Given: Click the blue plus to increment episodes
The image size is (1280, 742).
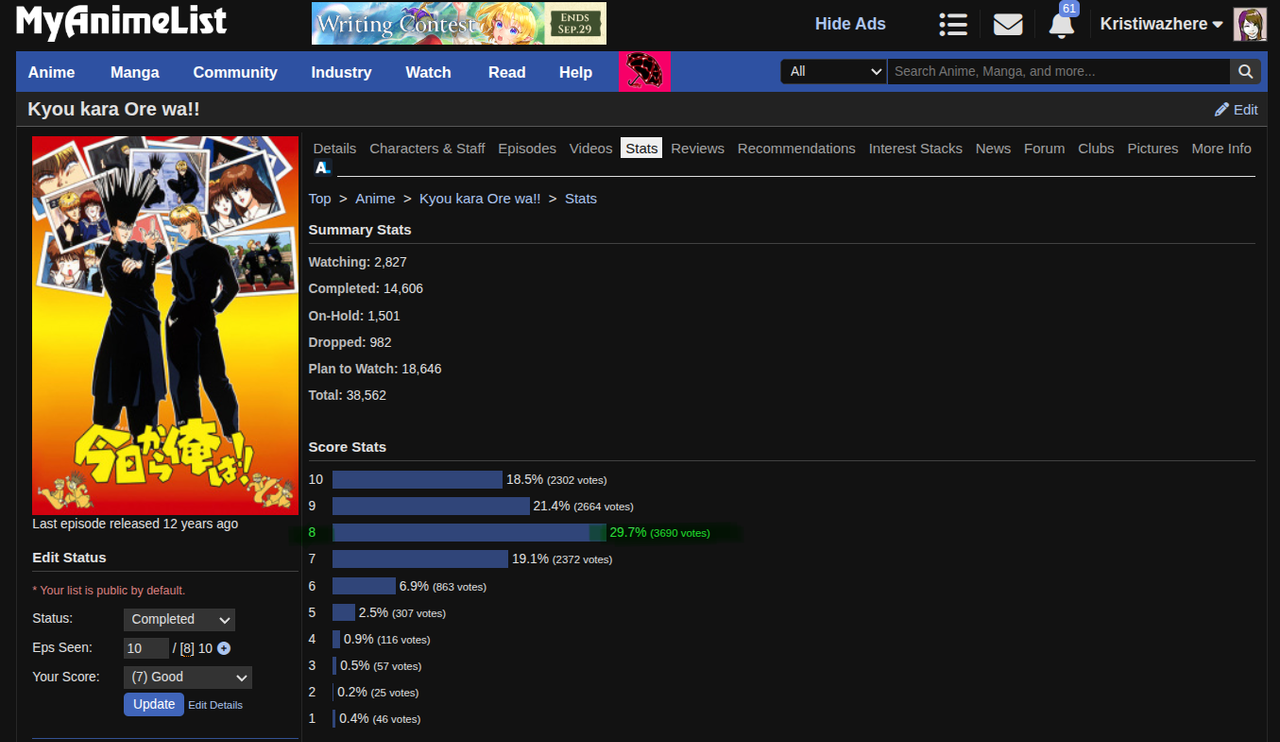Looking at the screenshot, I should [224, 648].
